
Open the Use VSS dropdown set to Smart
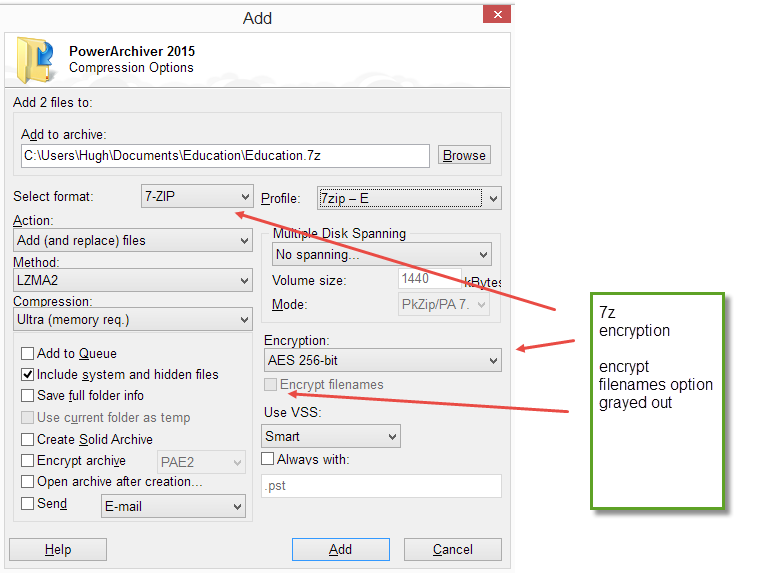coord(331,436)
